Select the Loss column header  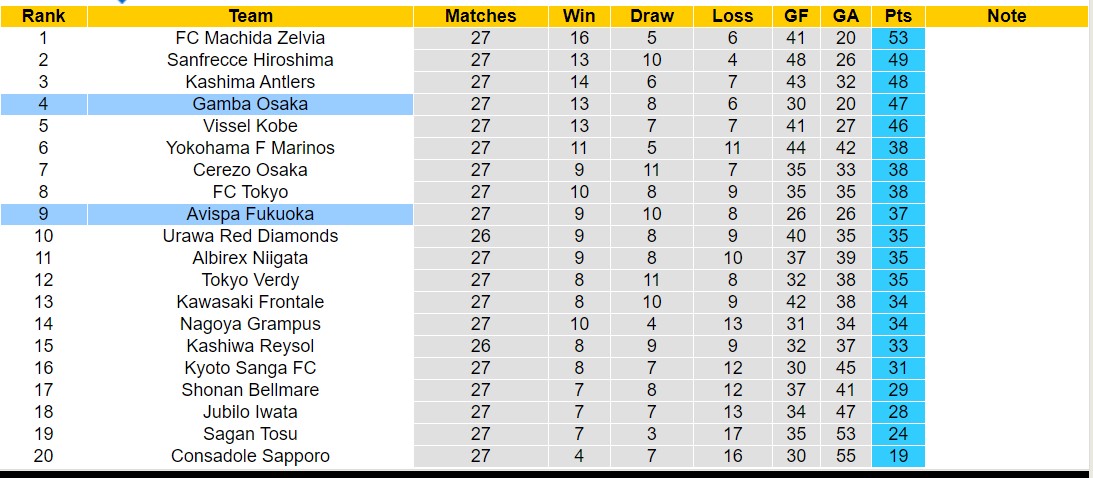[732, 16]
